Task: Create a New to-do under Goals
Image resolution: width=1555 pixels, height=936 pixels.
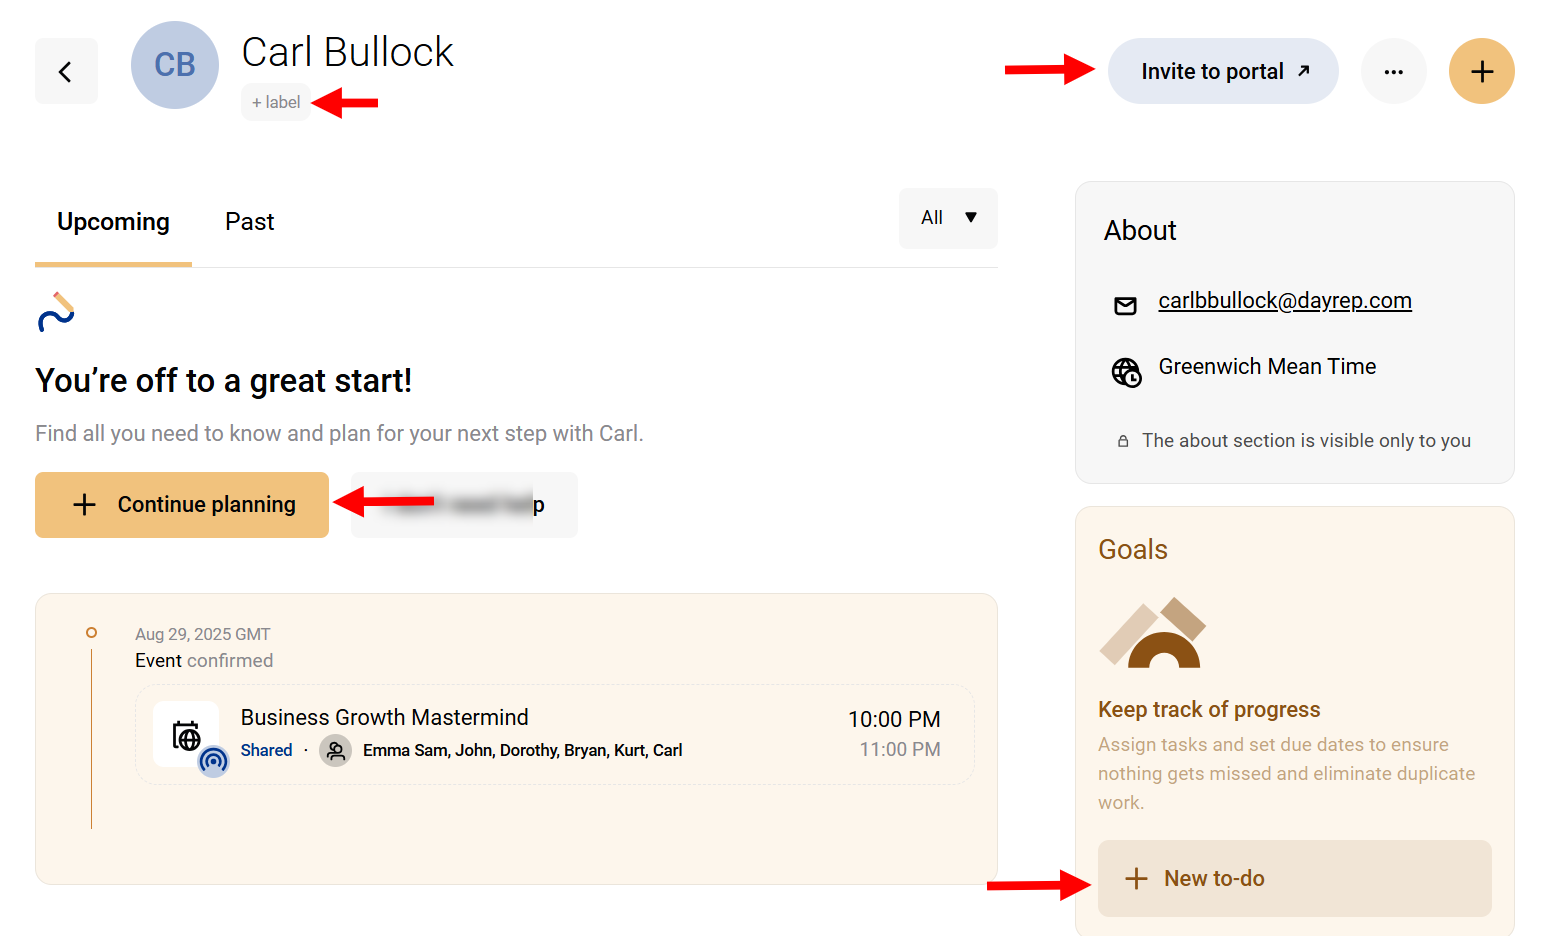Action: pyautogui.click(x=1294, y=878)
